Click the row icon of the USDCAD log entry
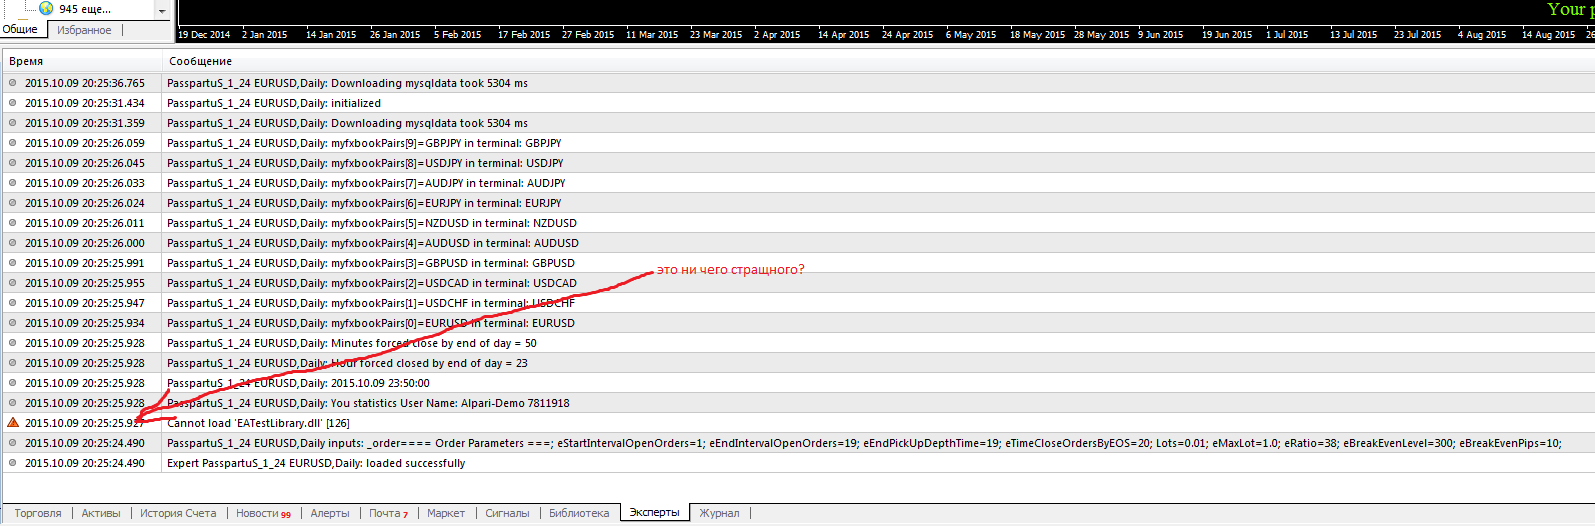 (13, 283)
